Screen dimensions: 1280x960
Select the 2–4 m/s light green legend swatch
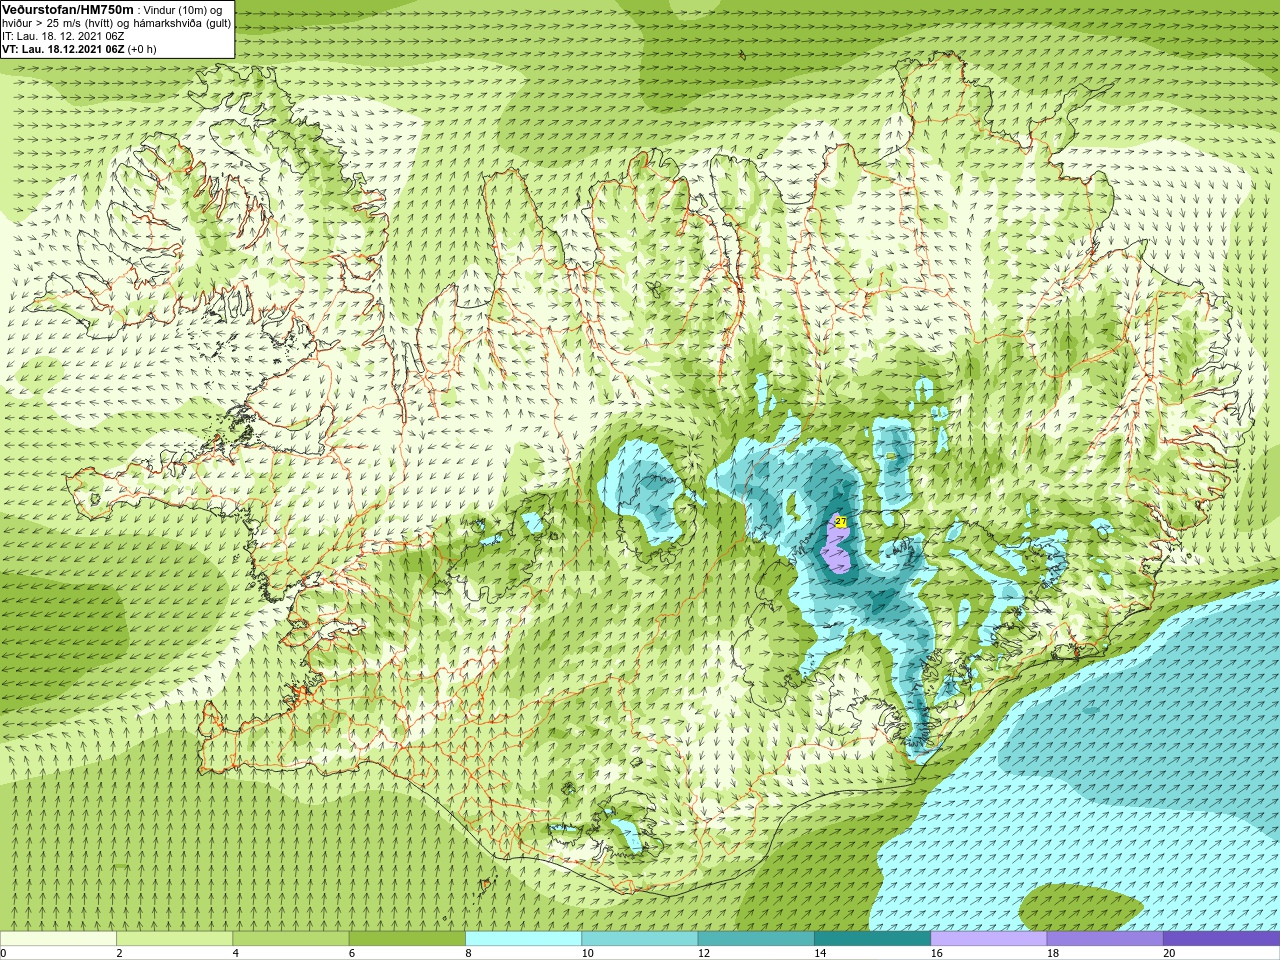point(174,939)
